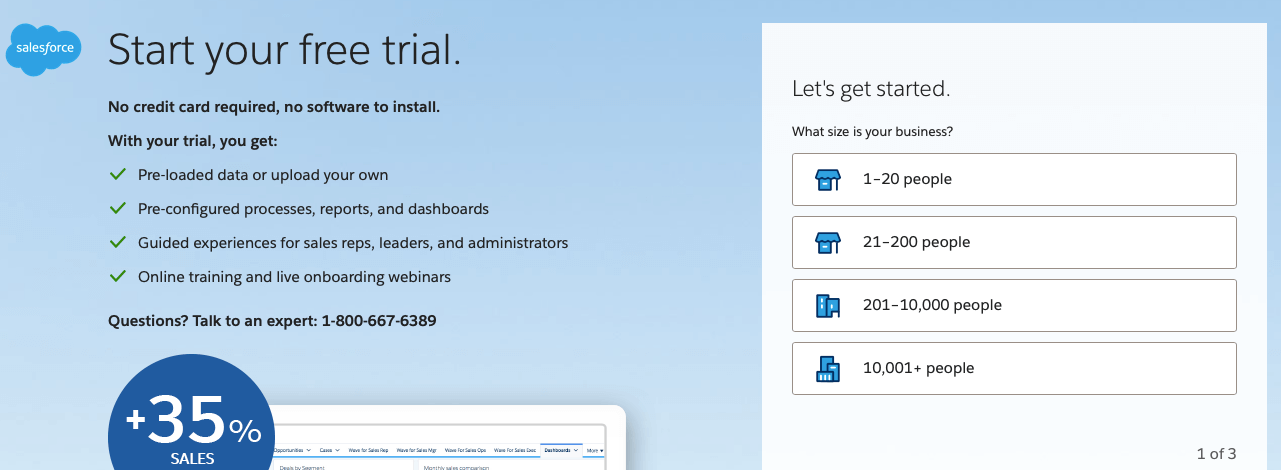Click the +35% Sales badge

(x=191, y=412)
